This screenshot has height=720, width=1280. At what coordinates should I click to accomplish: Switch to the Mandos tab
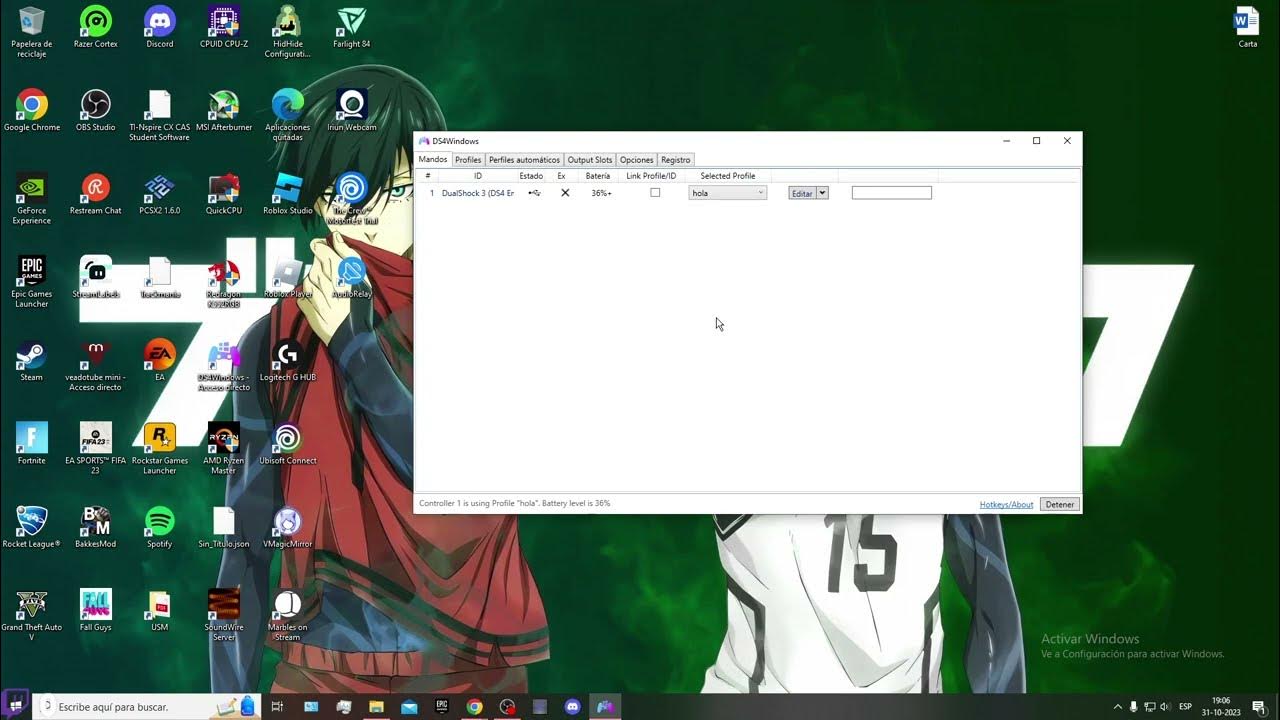point(433,160)
